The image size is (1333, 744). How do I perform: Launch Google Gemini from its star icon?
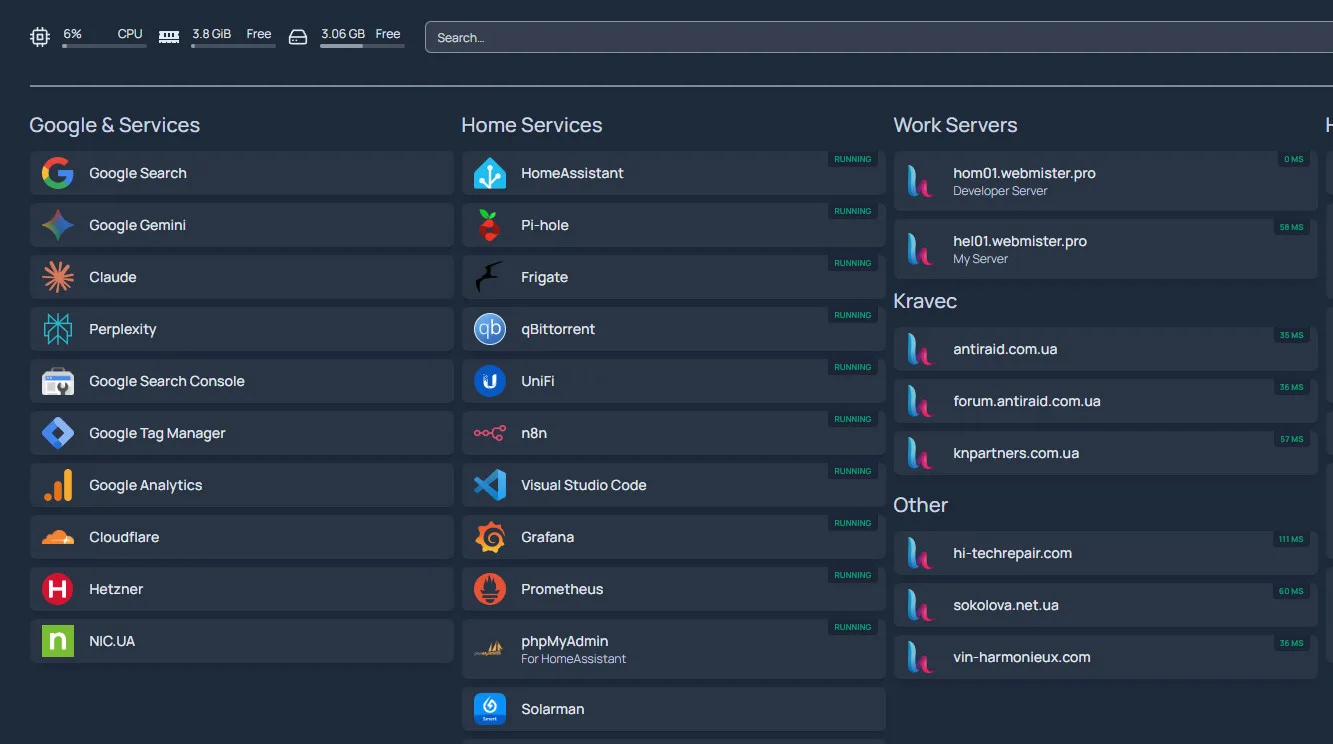point(58,225)
